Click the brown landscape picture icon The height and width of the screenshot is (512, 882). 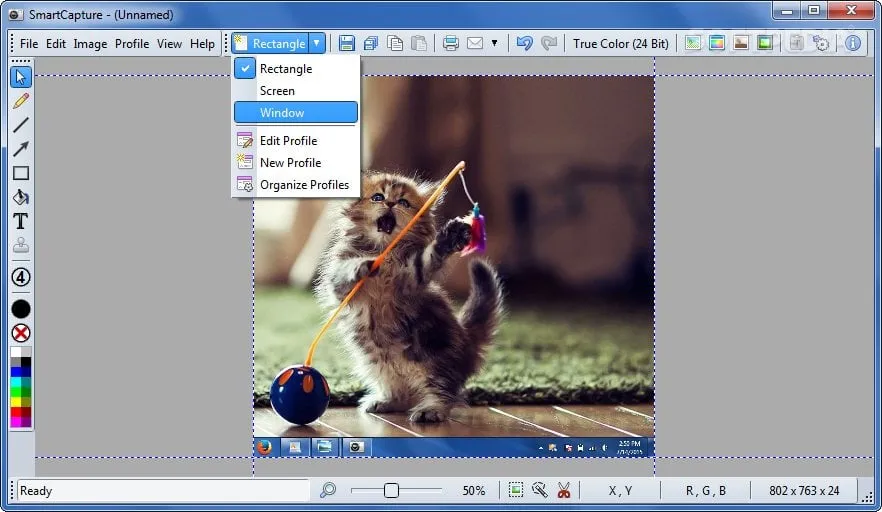(741, 43)
